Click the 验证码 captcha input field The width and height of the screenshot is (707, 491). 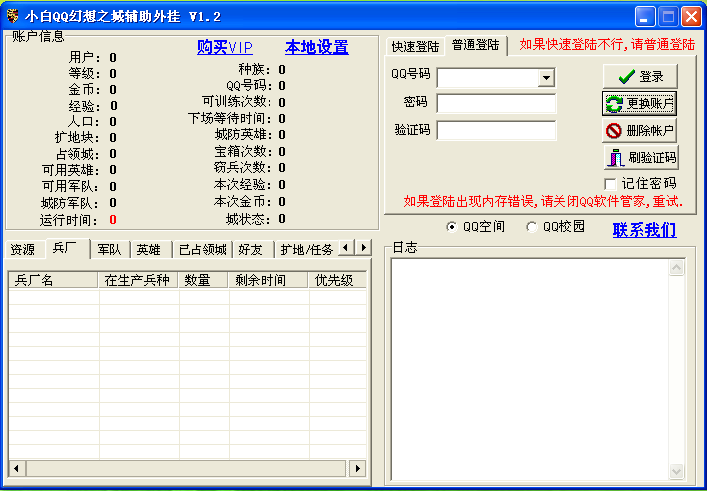pyautogui.click(x=496, y=130)
